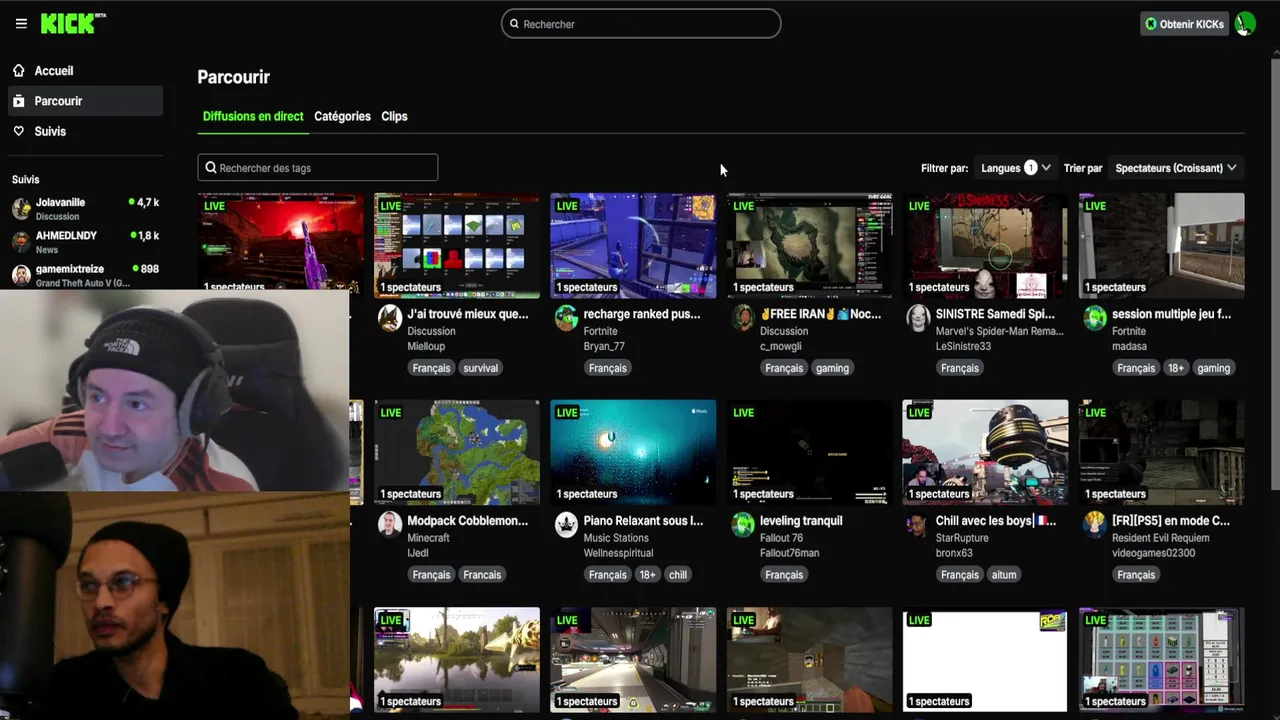
Task: Click the c_mowgli channel avatar
Action: [x=742, y=318]
